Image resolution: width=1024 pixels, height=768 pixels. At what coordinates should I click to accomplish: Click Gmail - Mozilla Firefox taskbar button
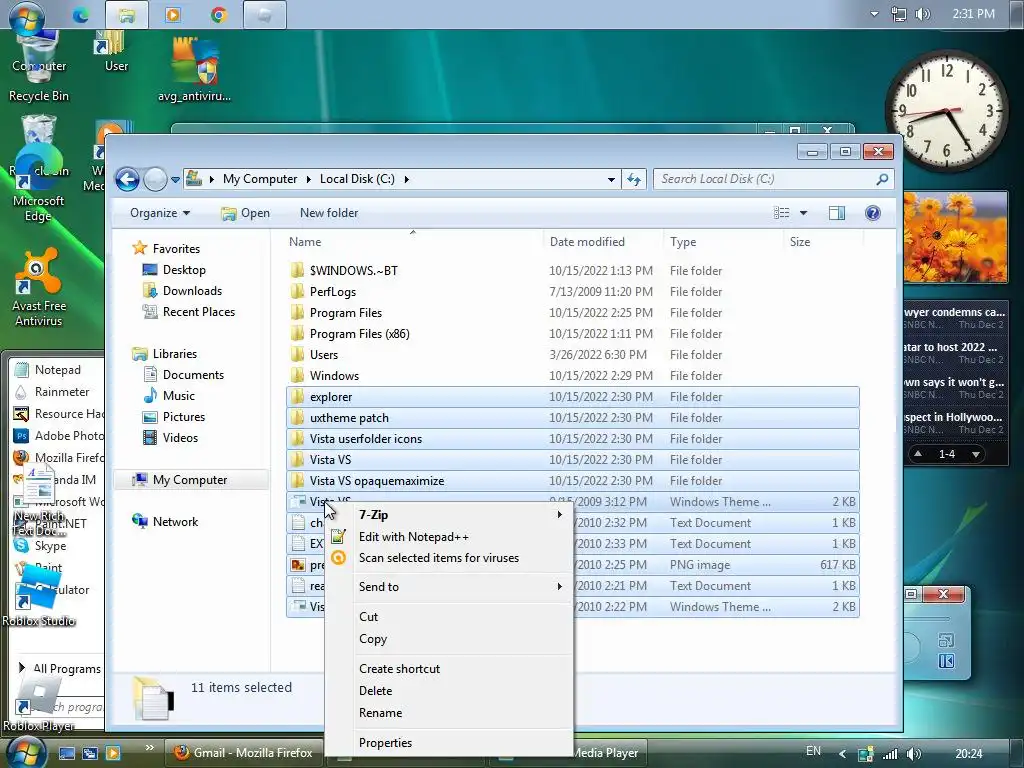244,753
